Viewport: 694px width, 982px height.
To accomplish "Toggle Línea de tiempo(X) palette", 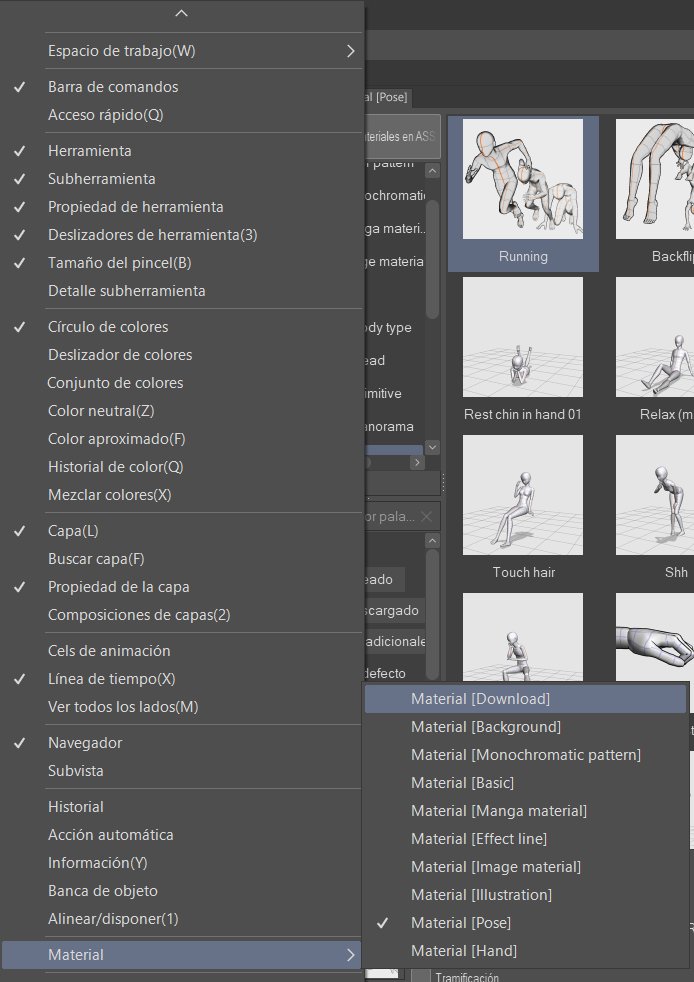I will click(182, 679).
